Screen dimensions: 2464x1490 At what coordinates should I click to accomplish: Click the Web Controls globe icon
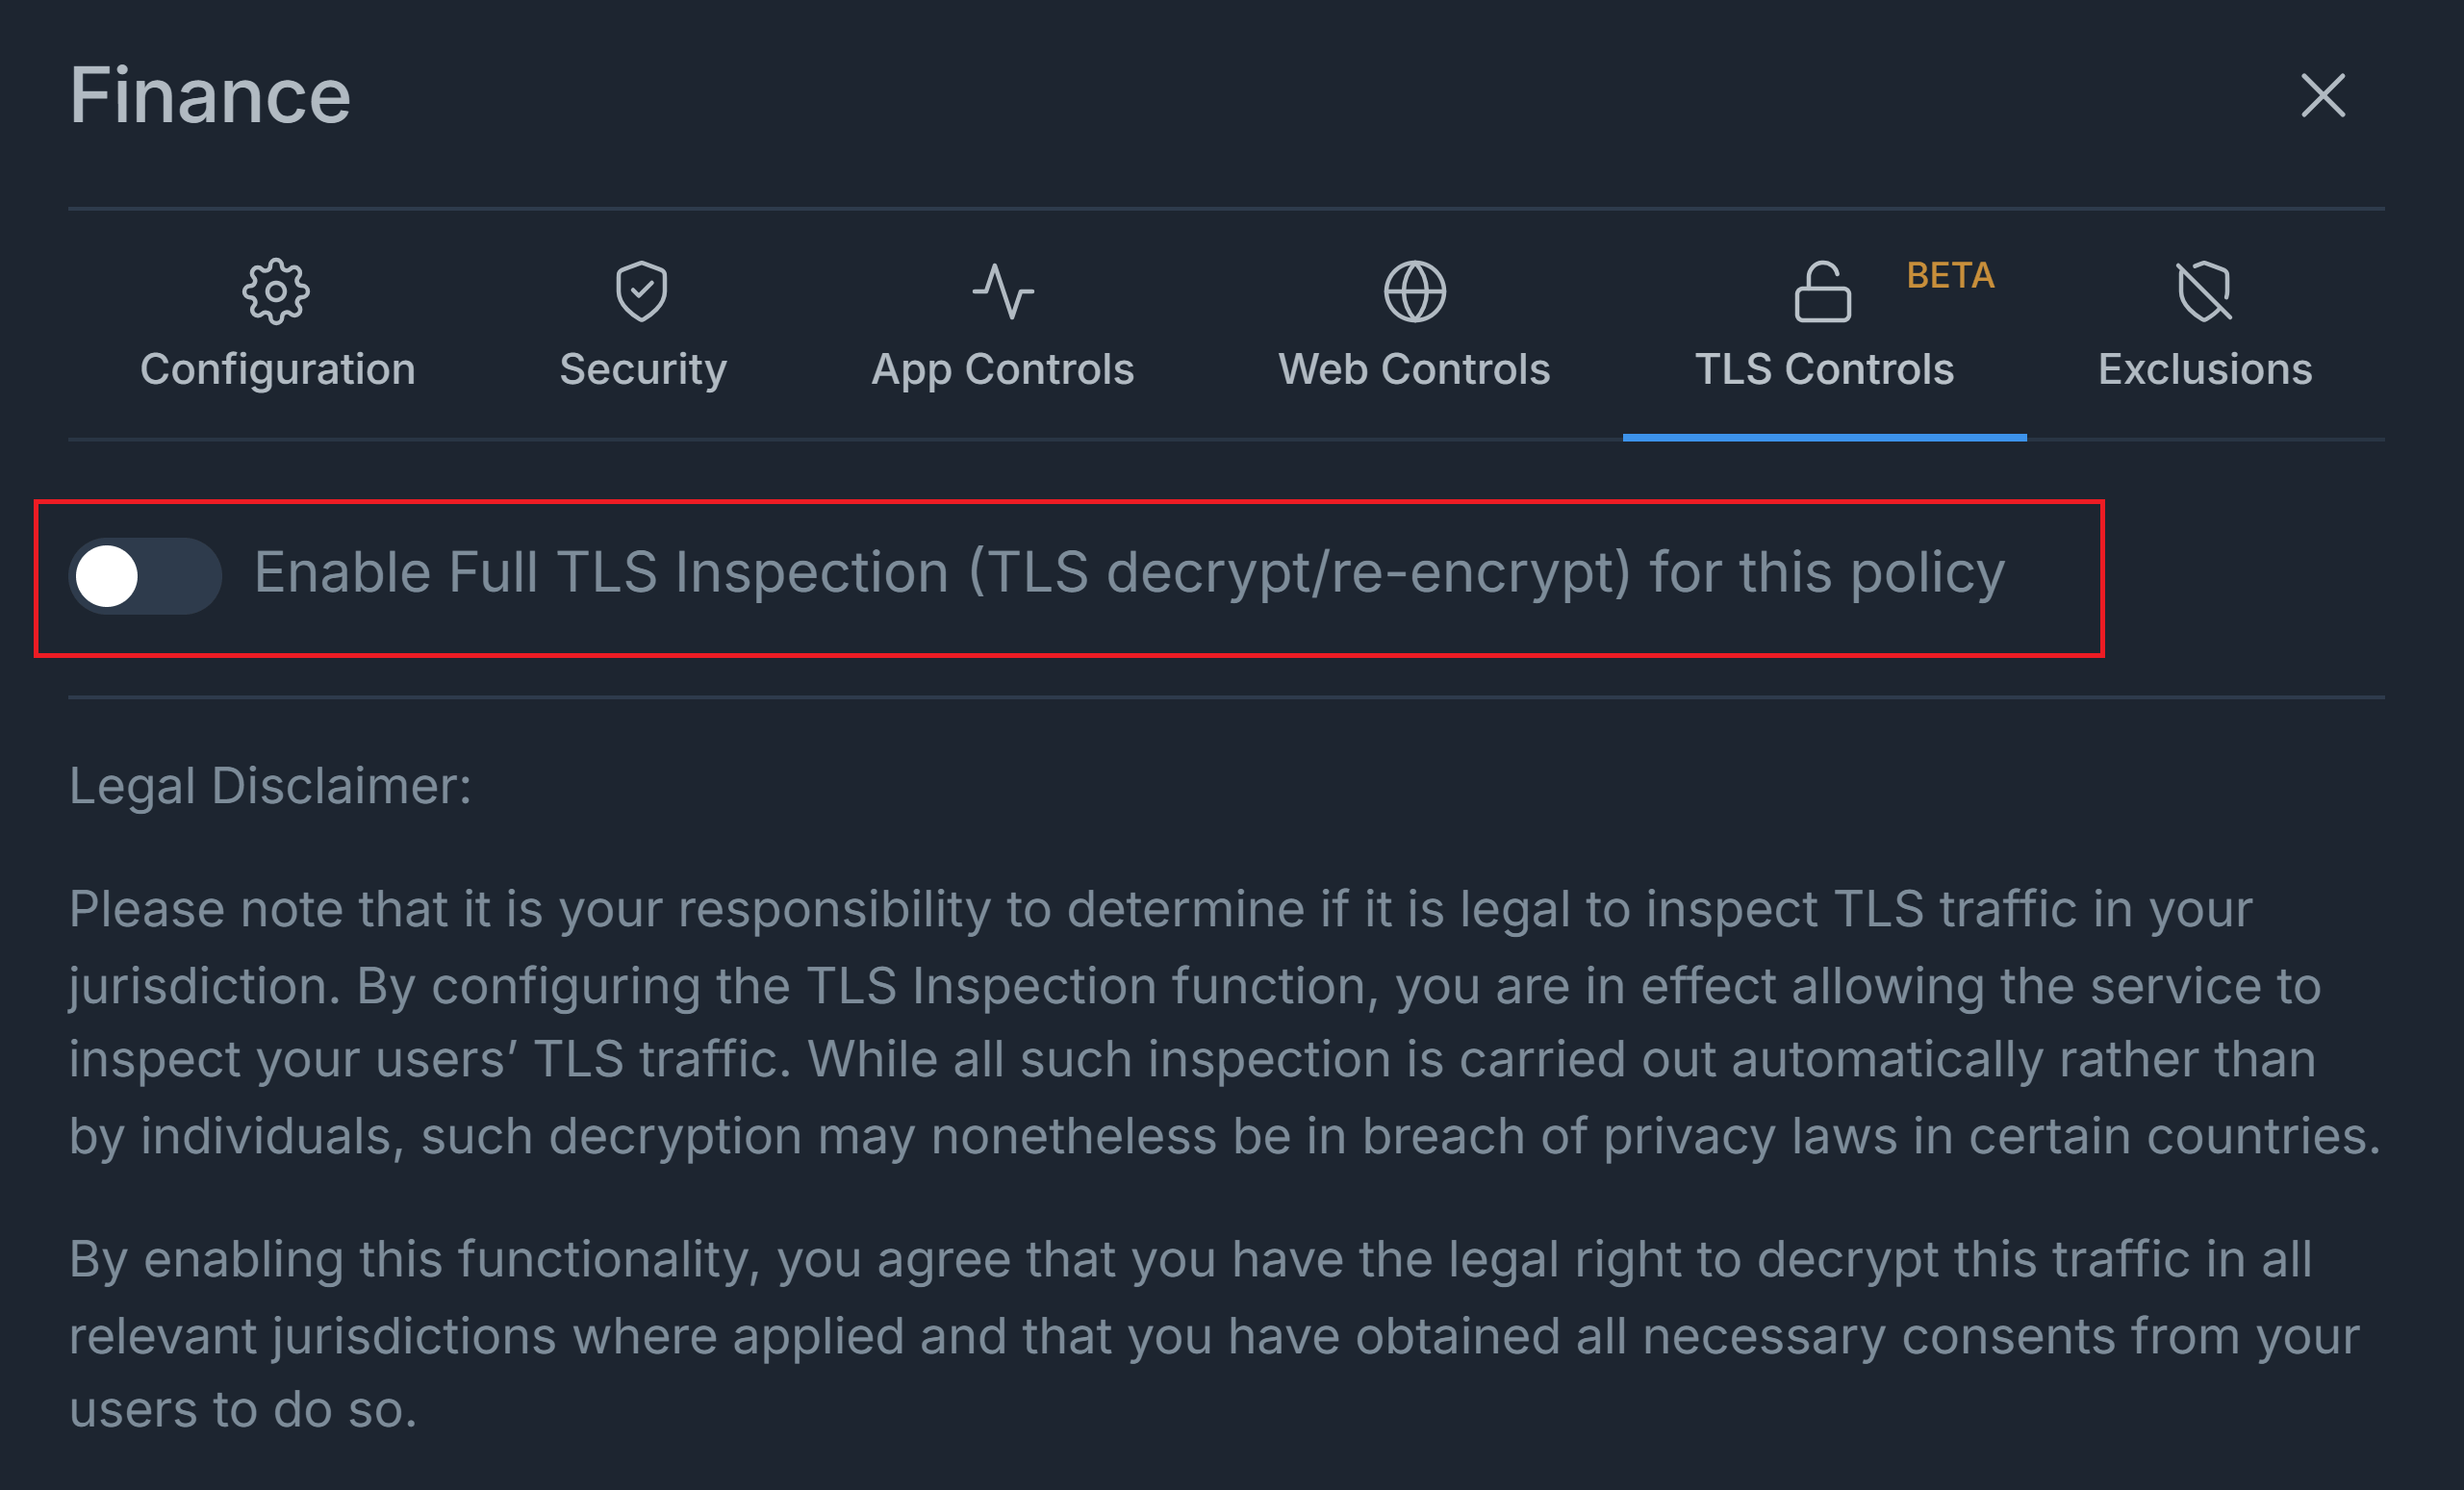tap(1414, 292)
